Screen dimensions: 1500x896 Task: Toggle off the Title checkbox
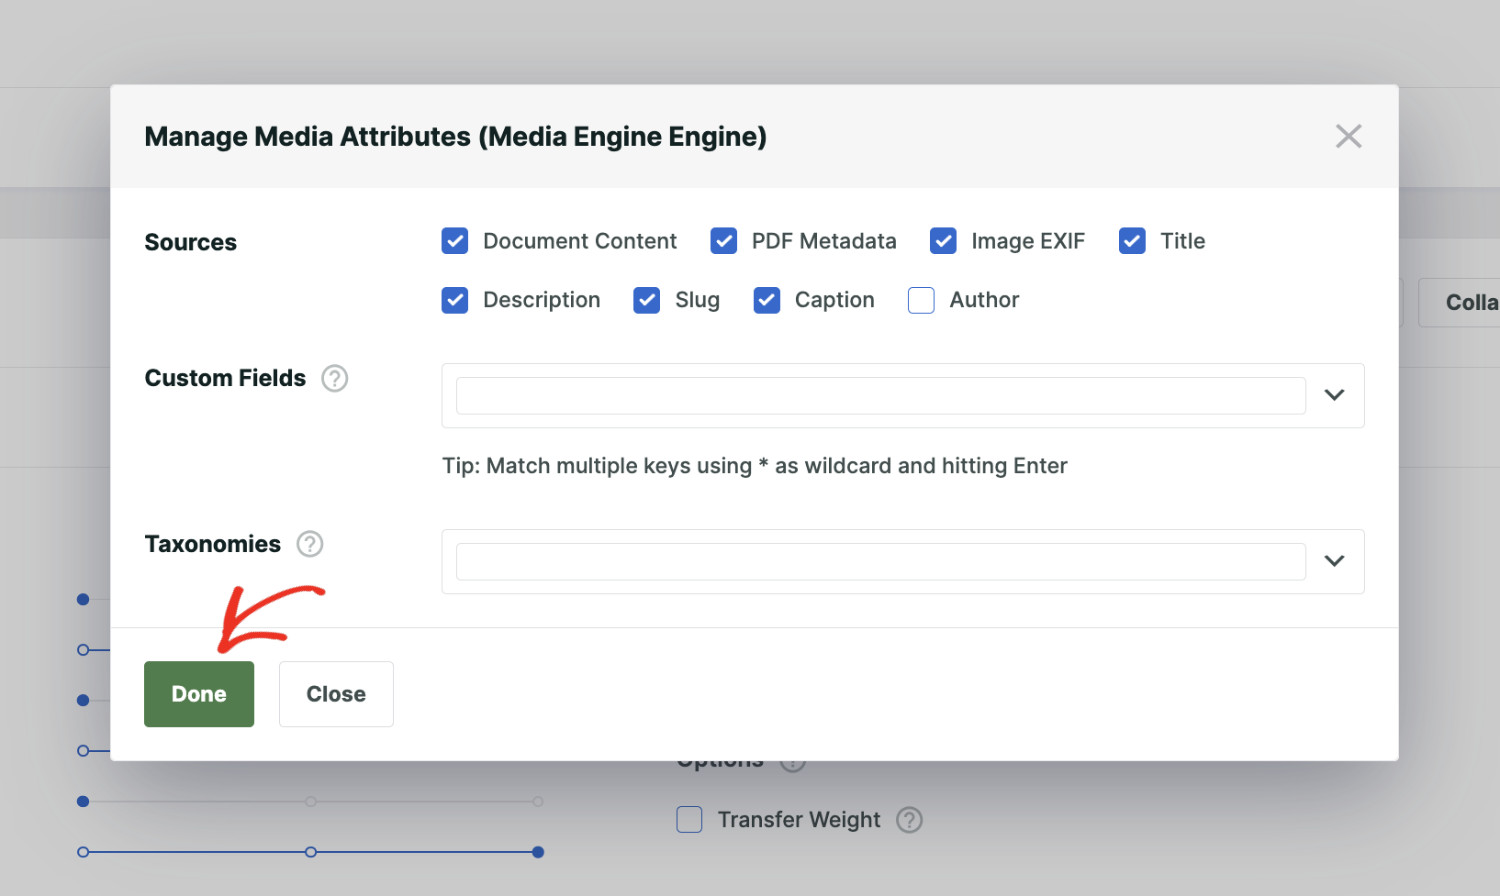point(1131,241)
